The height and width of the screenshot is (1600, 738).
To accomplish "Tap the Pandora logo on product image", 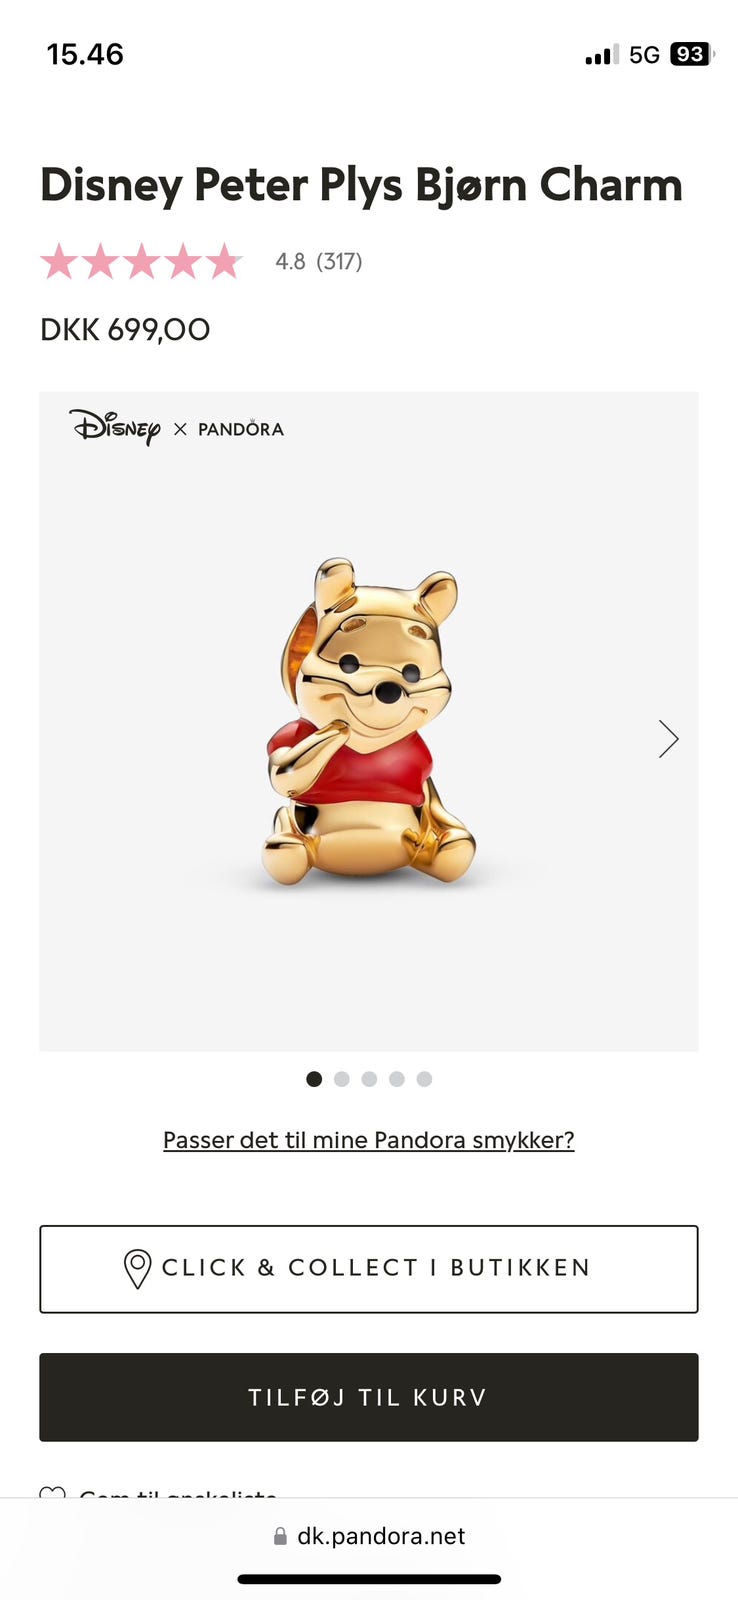I will pos(241,429).
